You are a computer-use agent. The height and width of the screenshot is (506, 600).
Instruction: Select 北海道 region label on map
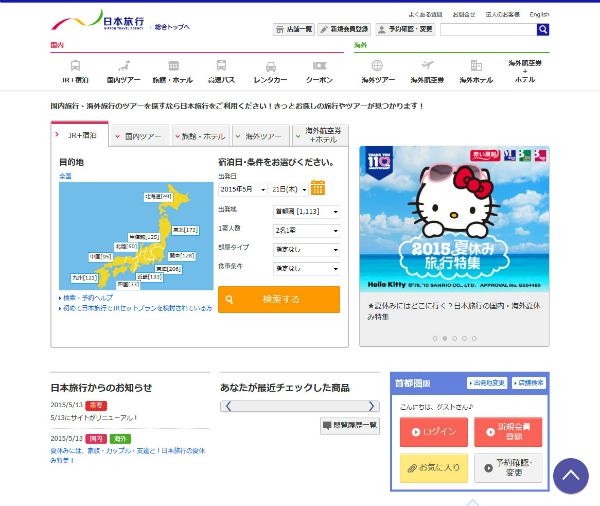point(158,197)
